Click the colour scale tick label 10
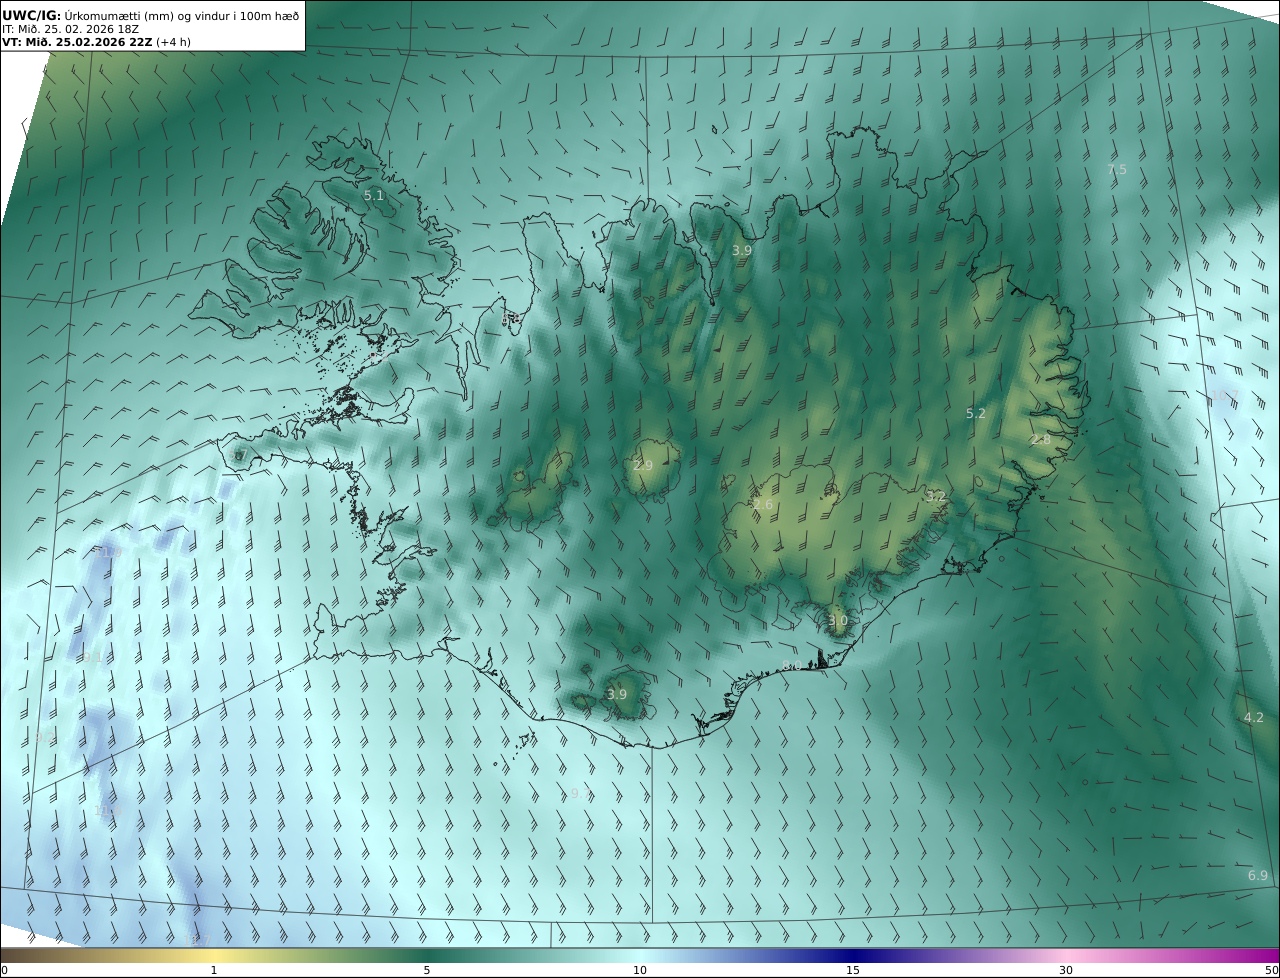Image resolution: width=1280 pixels, height=978 pixels. click(x=640, y=970)
